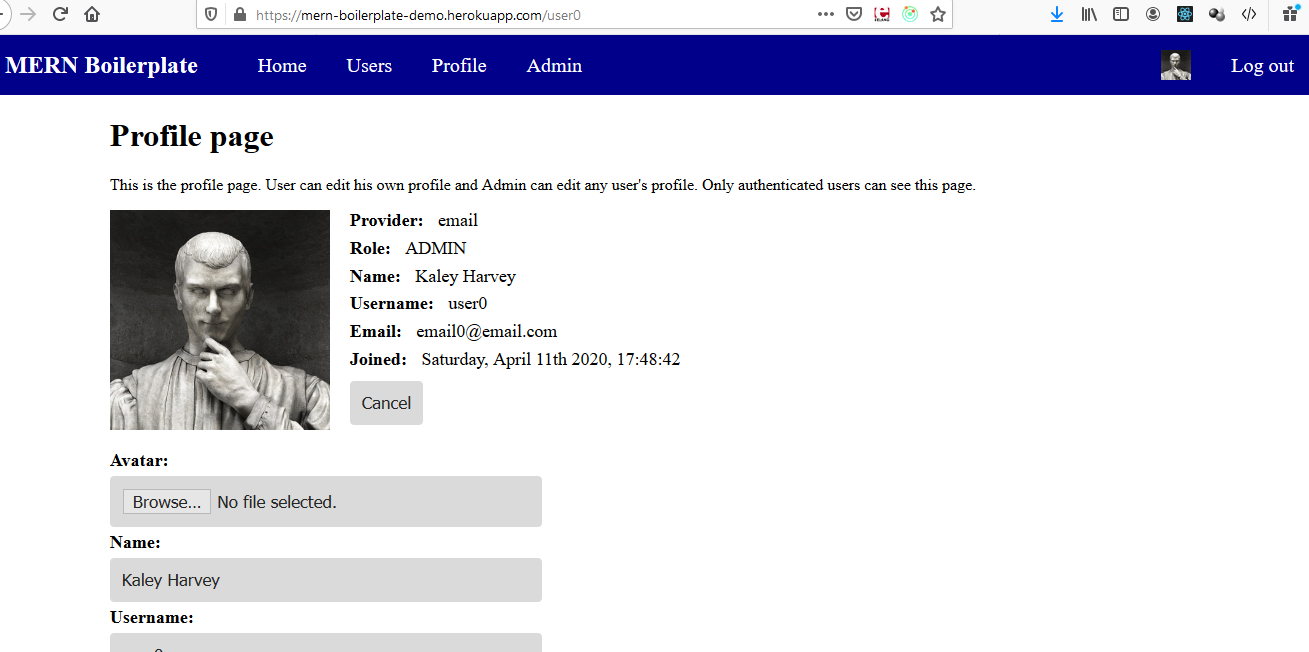The width and height of the screenshot is (1309, 652).
Task: Toggle the sidebar icon
Action: click(1121, 14)
